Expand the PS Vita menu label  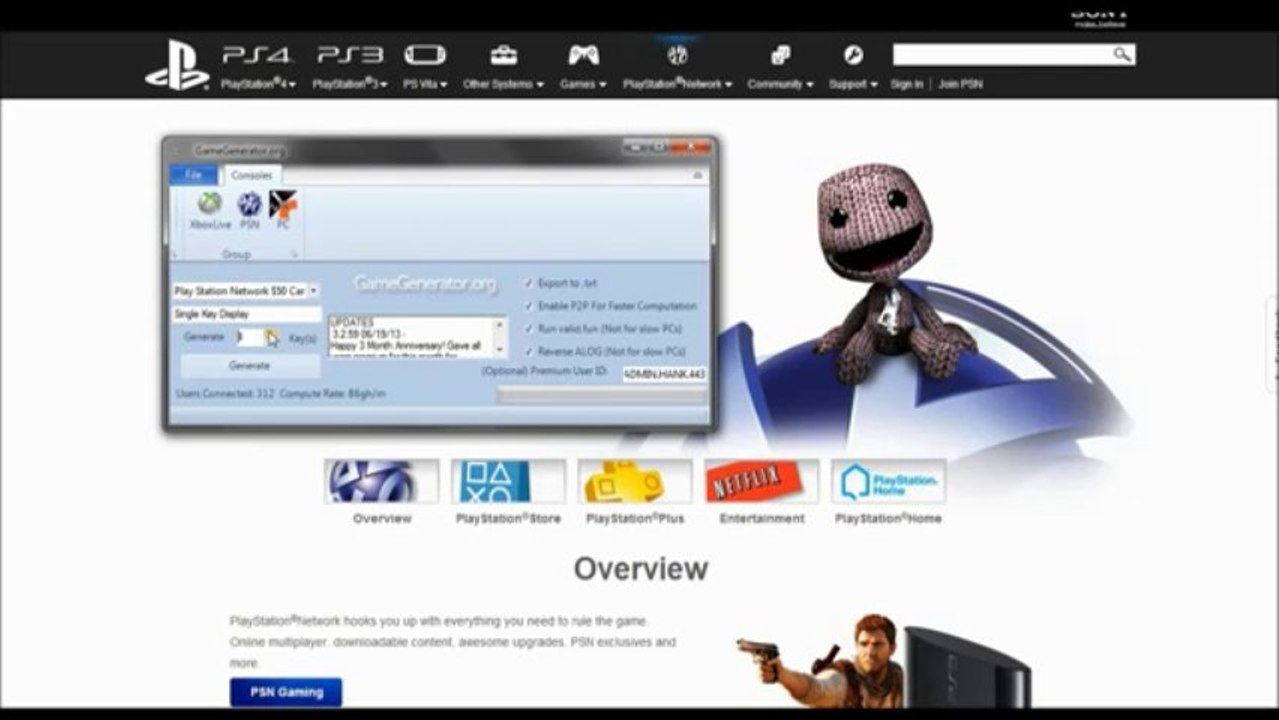(425, 85)
